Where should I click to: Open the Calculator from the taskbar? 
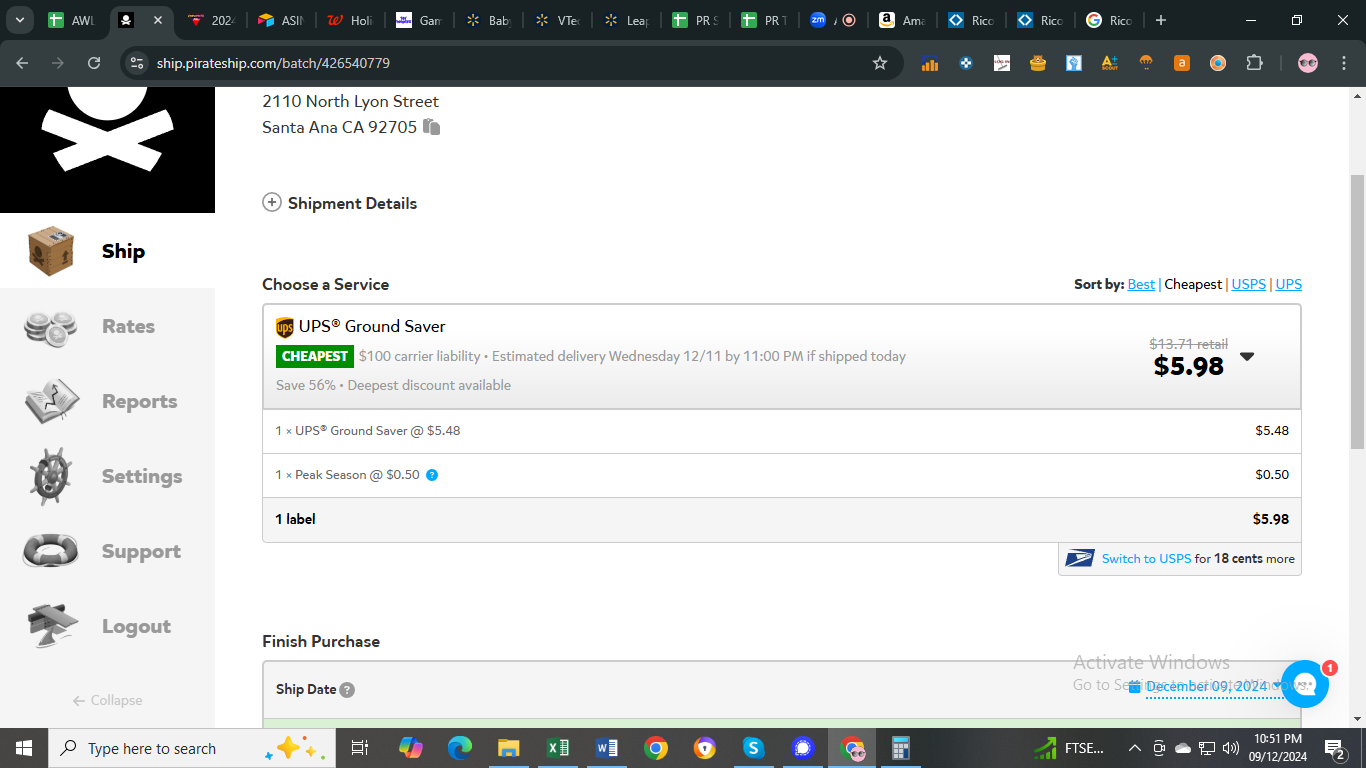[x=901, y=748]
